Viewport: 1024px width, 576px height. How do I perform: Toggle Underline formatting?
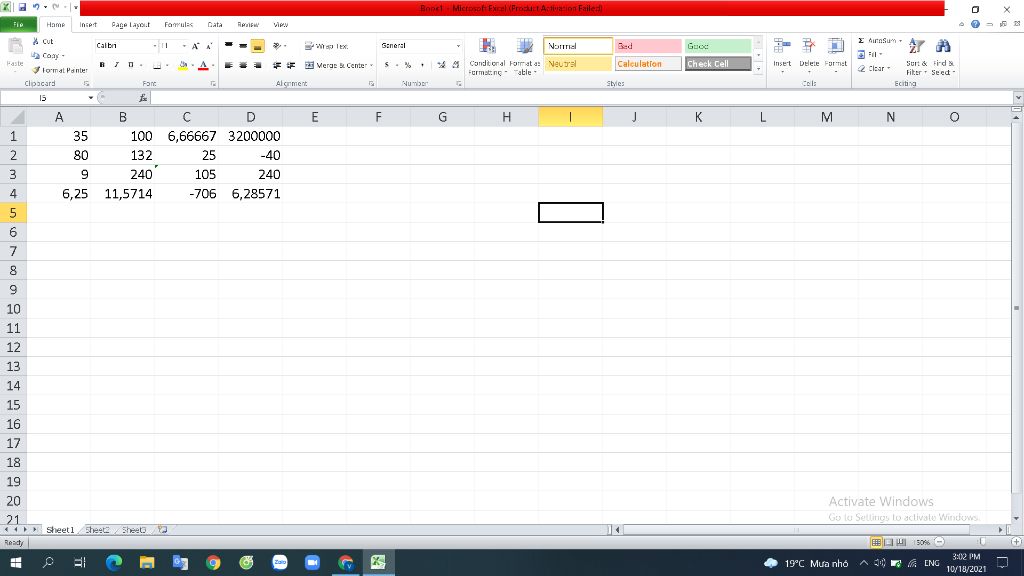click(131, 65)
